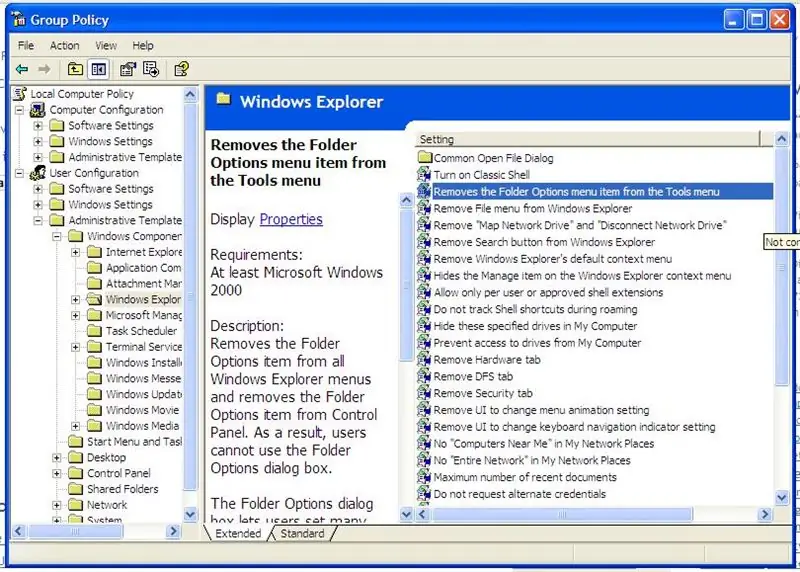This screenshot has width=800, height=572.
Task: Open the Properties toolbar icon
Action: coord(128,69)
